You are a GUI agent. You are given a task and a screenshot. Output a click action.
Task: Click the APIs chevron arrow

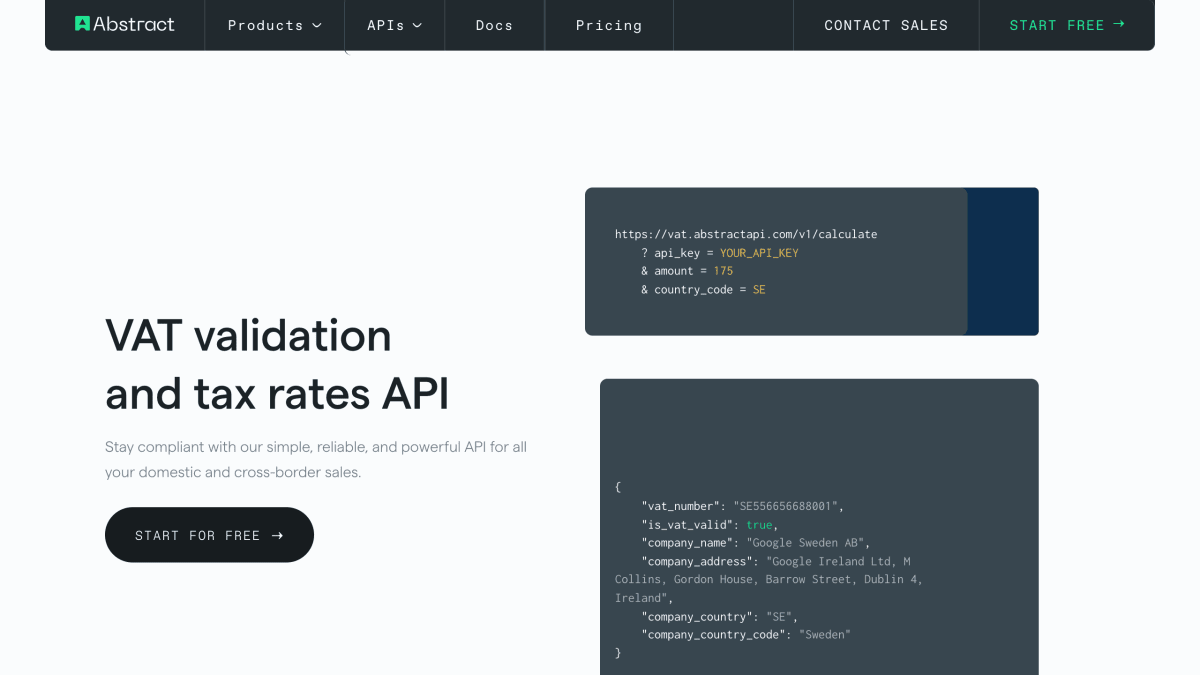coord(417,25)
